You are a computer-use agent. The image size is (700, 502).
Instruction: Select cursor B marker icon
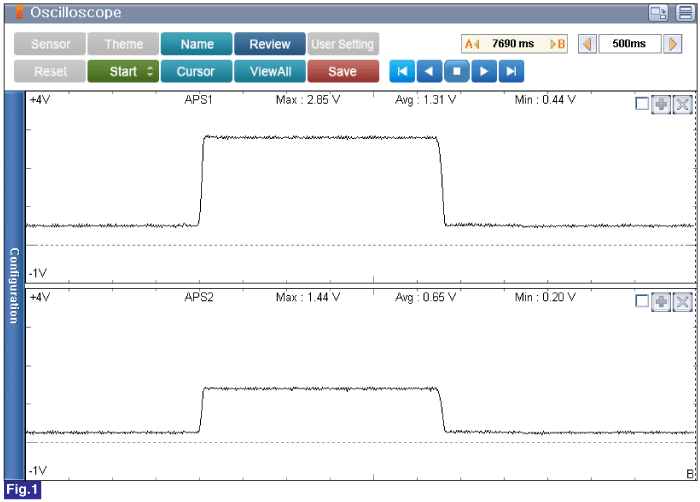(558, 44)
